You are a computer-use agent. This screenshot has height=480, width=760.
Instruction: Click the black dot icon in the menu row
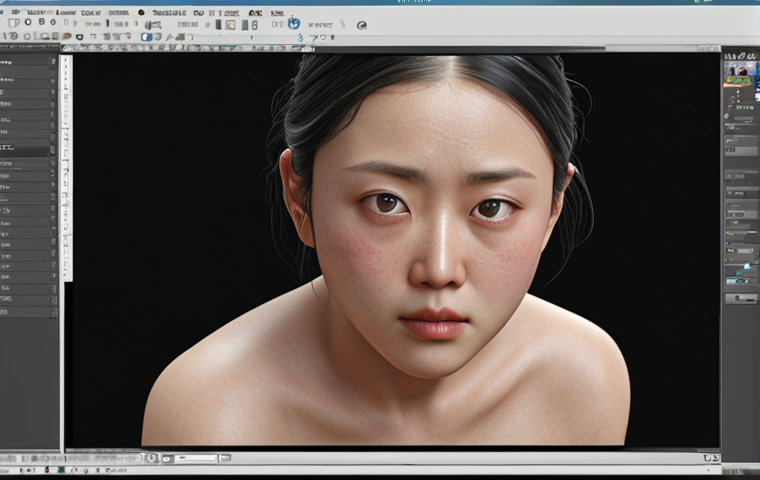[141, 12]
